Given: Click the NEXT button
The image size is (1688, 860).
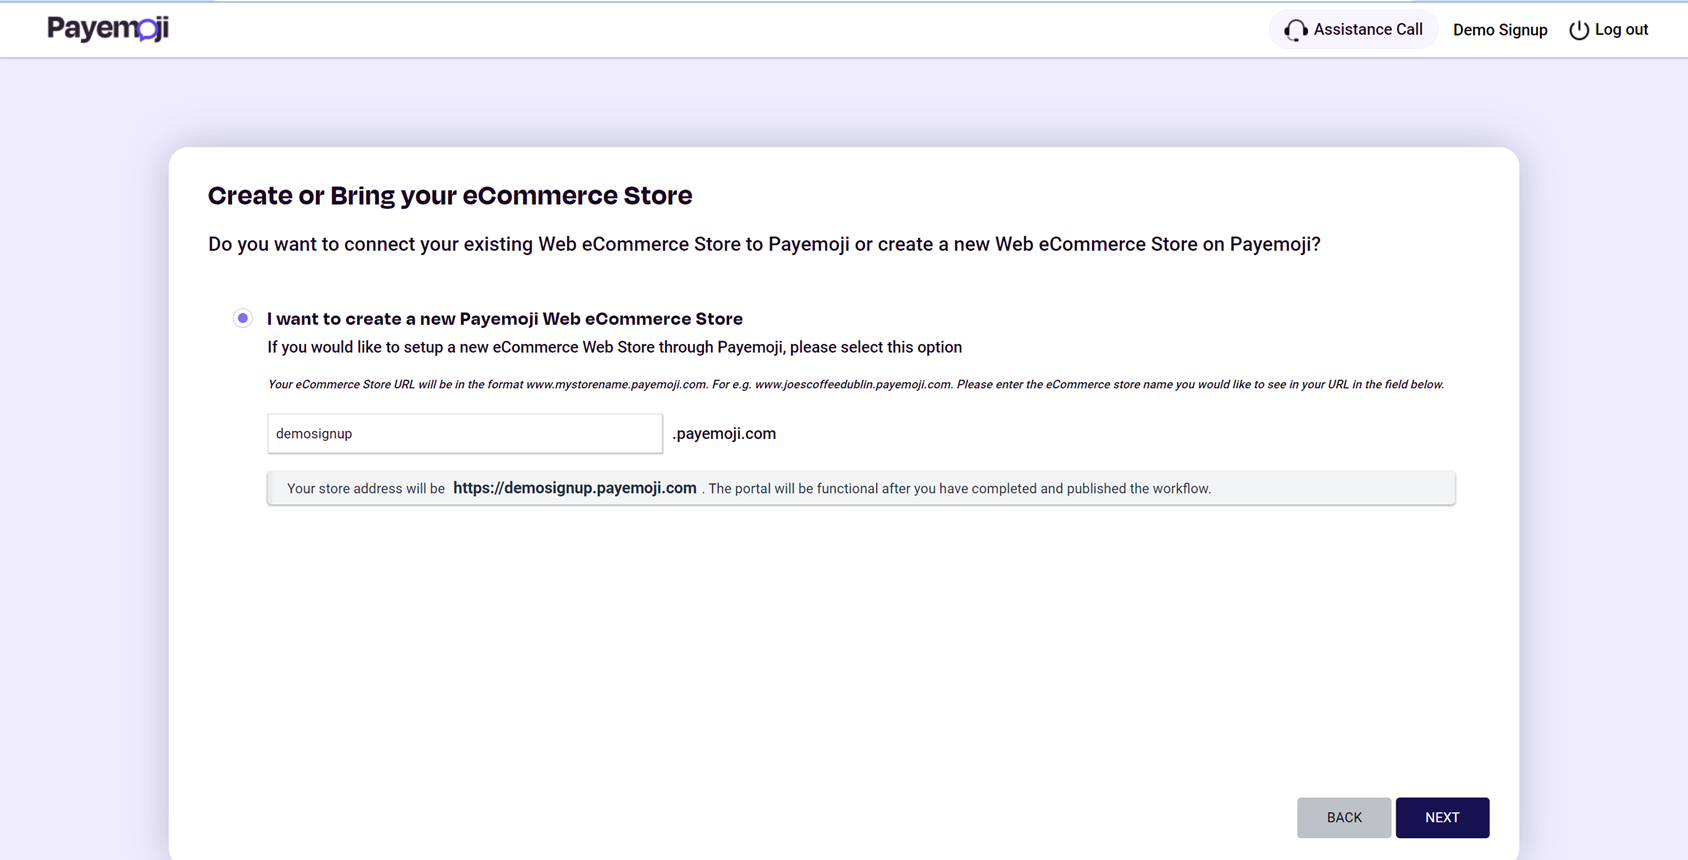Looking at the screenshot, I should (x=1442, y=818).
